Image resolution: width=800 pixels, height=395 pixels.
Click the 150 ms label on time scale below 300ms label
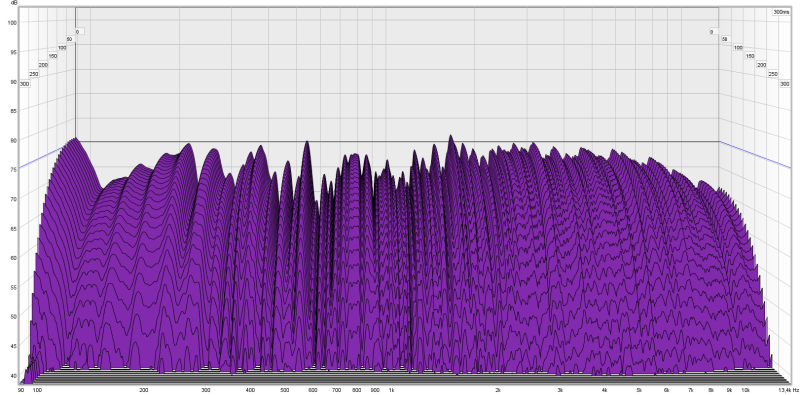click(x=750, y=56)
